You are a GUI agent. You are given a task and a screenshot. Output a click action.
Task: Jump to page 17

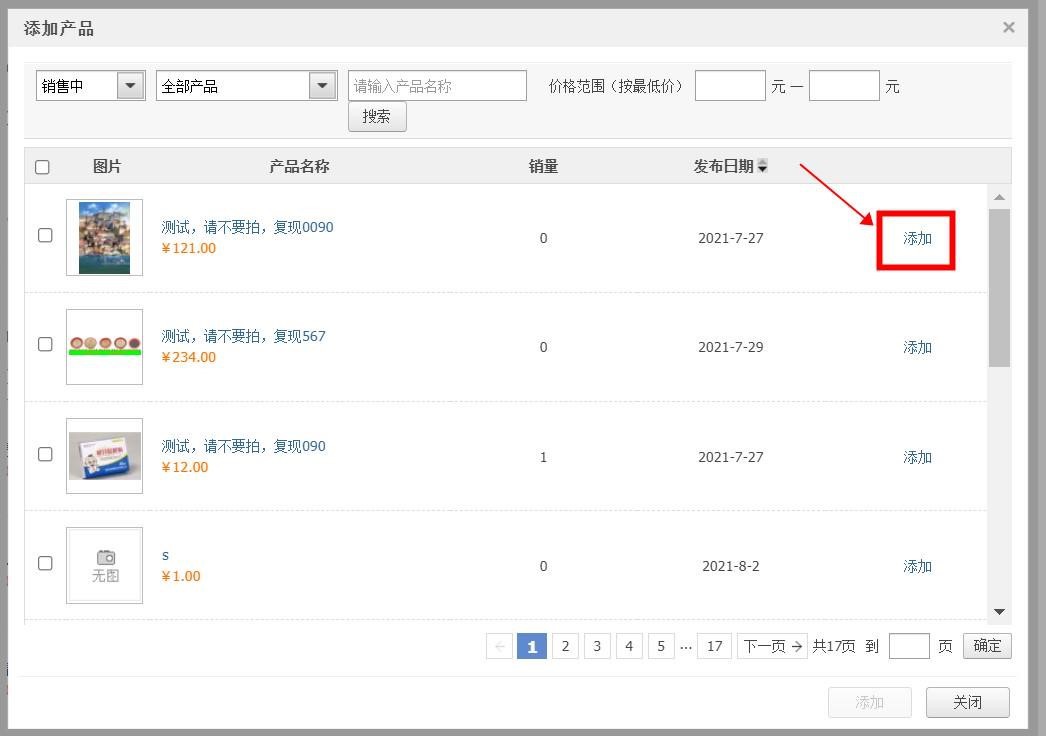(x=714, y=646)
